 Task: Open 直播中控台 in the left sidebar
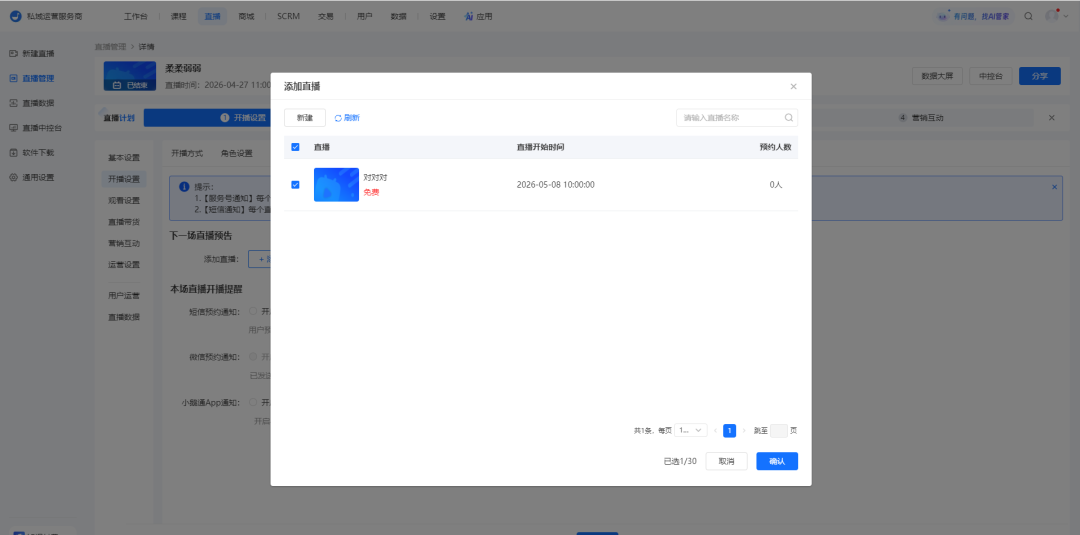click(x=42, y=128)
